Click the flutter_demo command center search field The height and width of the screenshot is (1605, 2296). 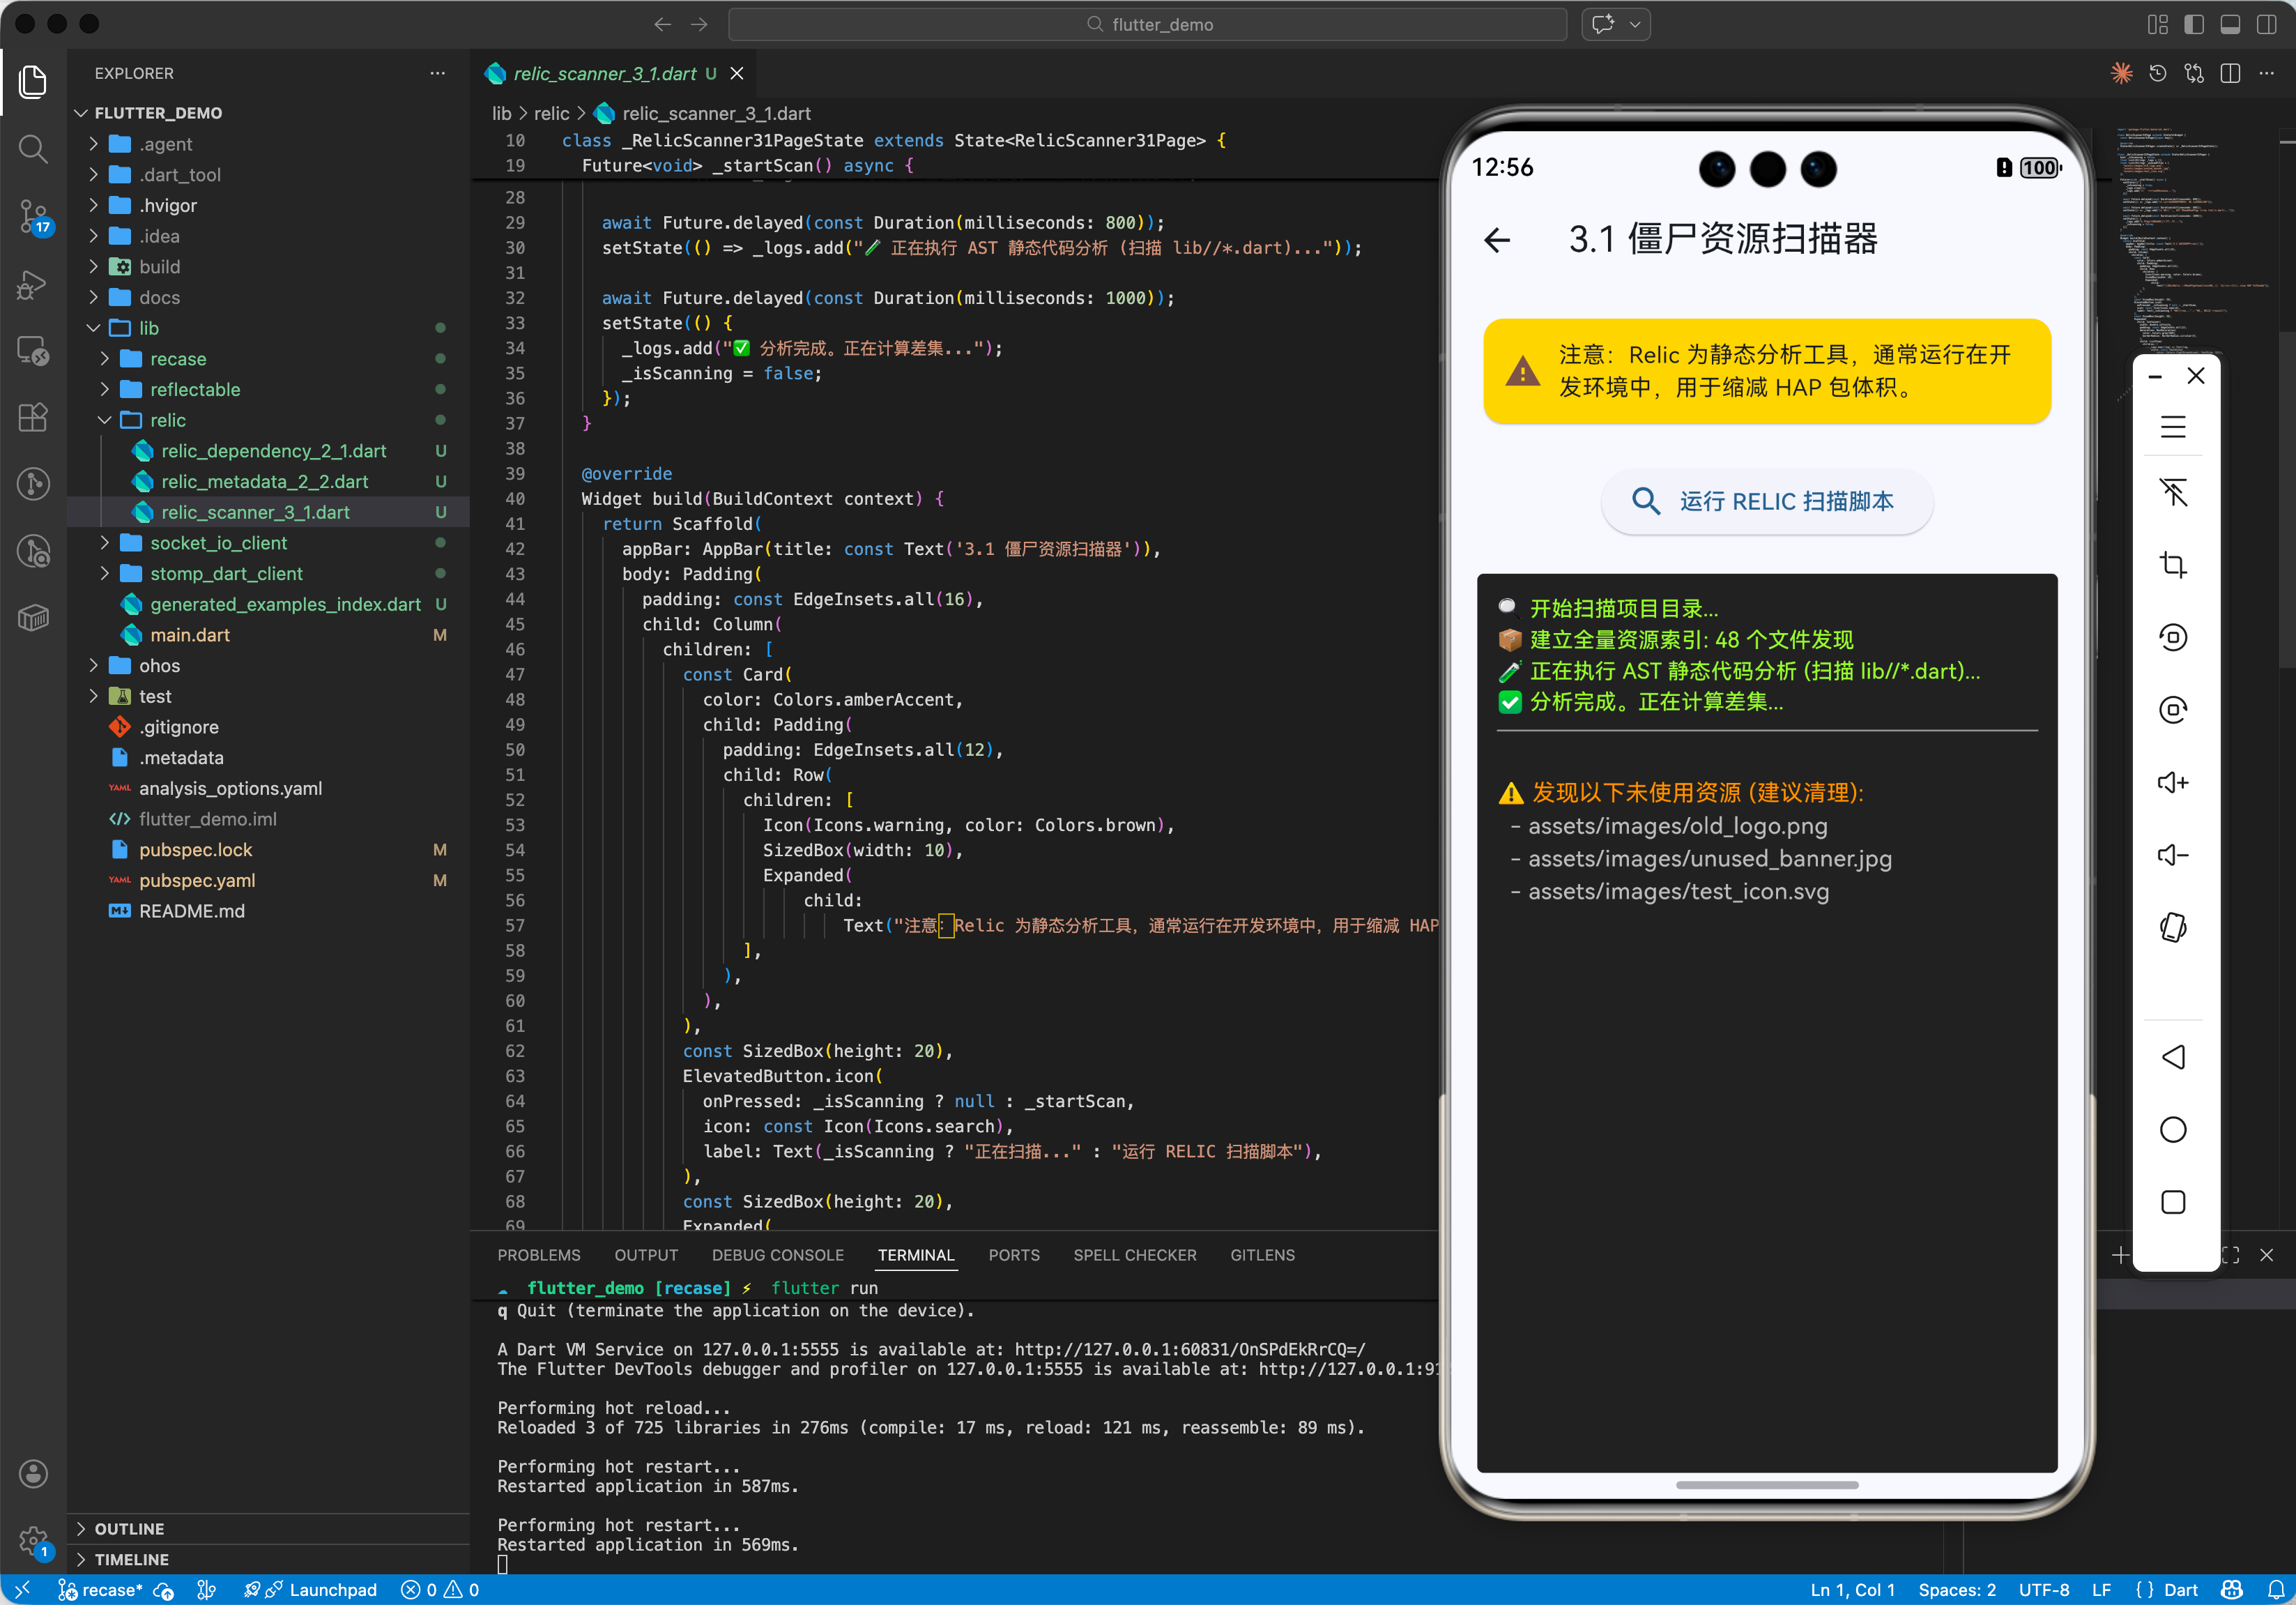pos(1147,25)
